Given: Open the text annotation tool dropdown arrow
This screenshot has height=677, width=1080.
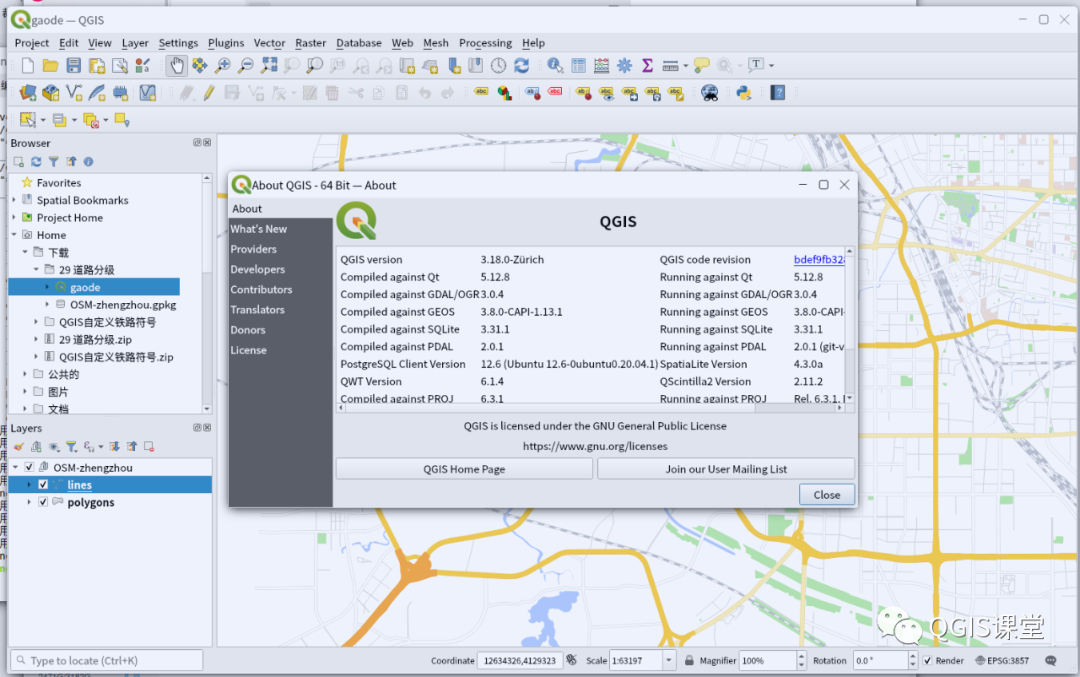Looking at the screenshot, I should click(771, 66).
